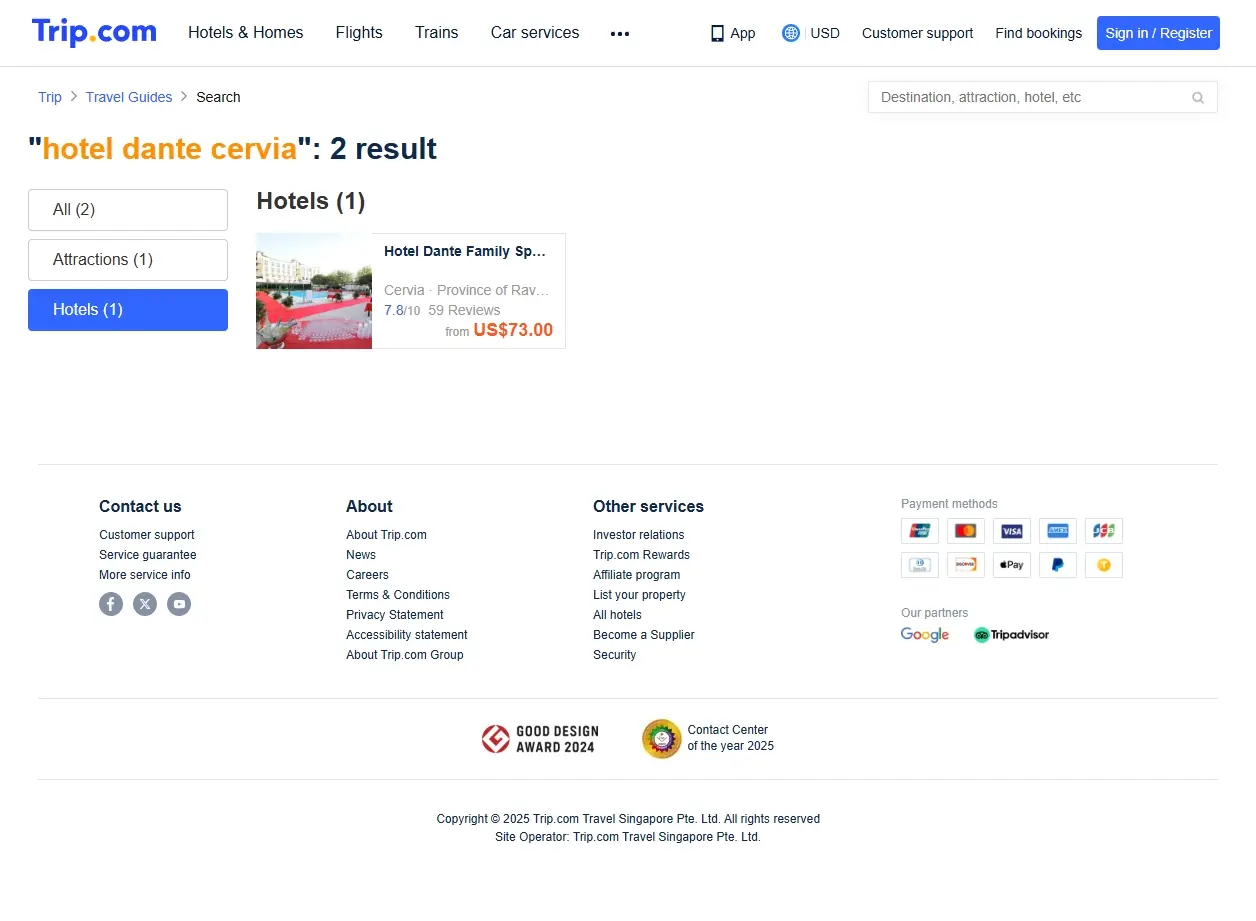Click the Trip.com logo
The image size is (1256, 921).
[94, 32]
